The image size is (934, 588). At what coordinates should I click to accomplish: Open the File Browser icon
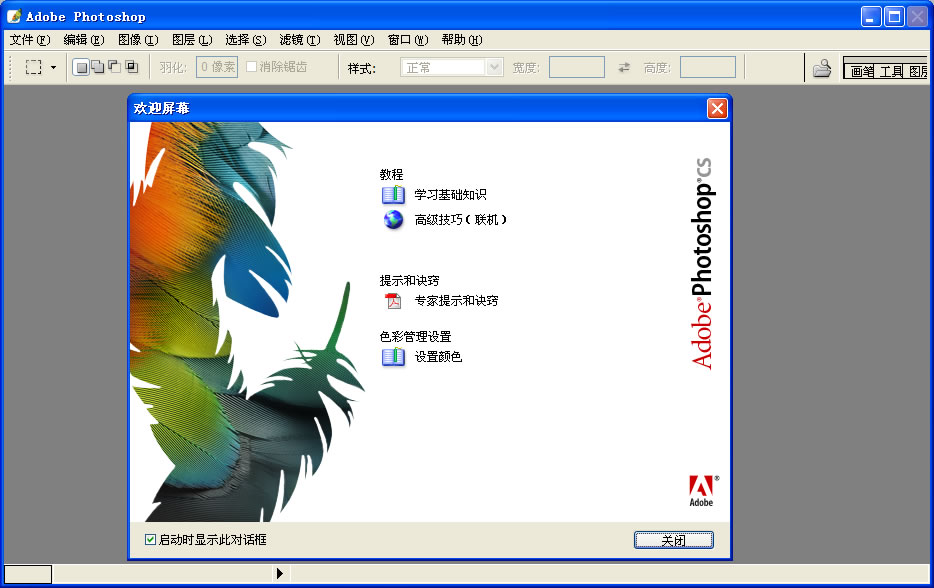[x=822, y=66]
